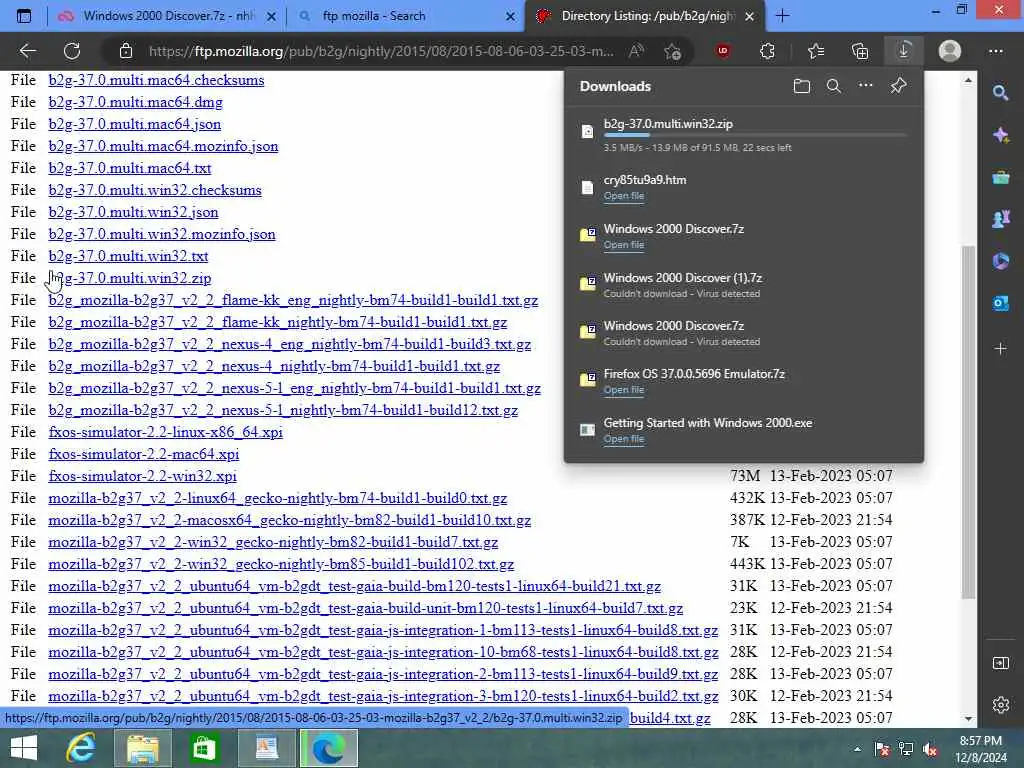The image size is (1024, 768).
Task: Open the taskbar clock showing 8:57 PM
Action: 981,748
